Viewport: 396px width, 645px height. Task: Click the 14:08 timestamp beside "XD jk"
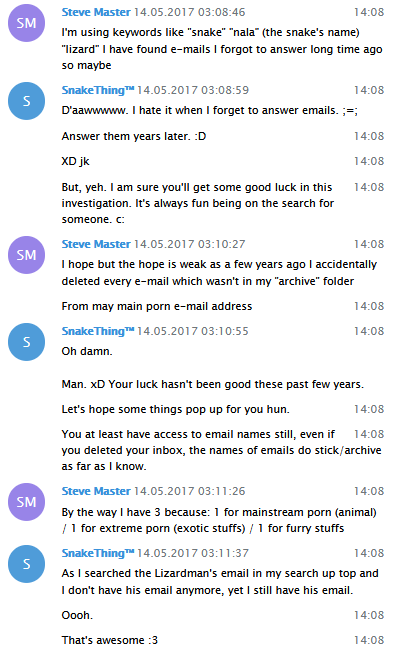click(369, 161)
